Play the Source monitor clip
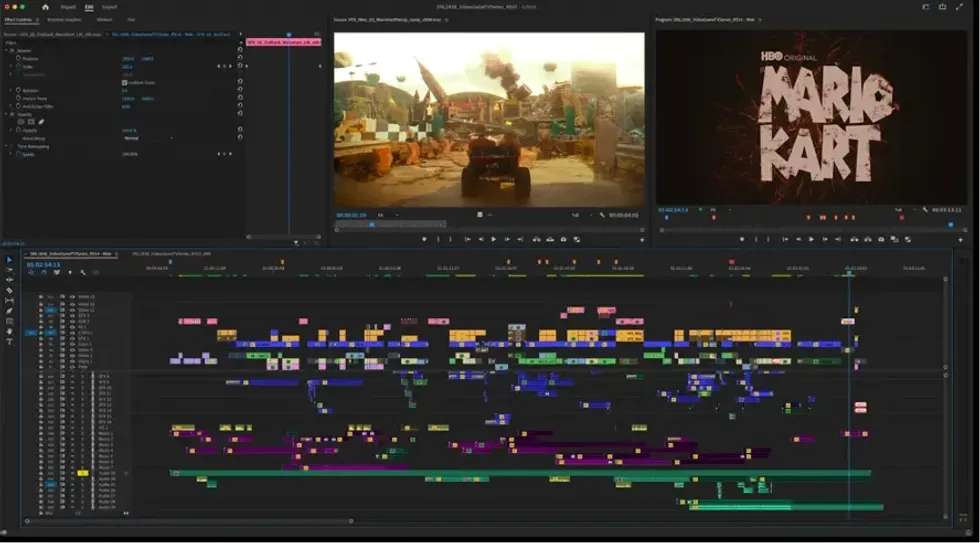 (x=494, y=239)
